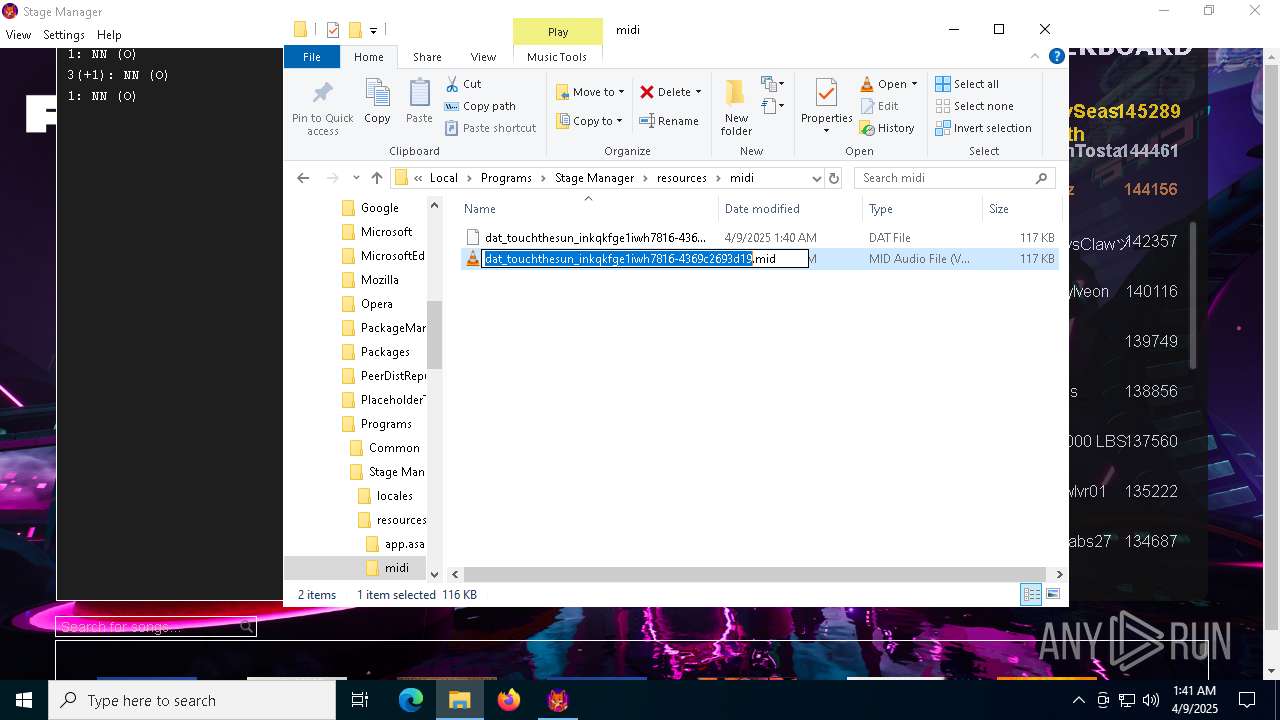Select Programs folder in tree

pos(386,424)
